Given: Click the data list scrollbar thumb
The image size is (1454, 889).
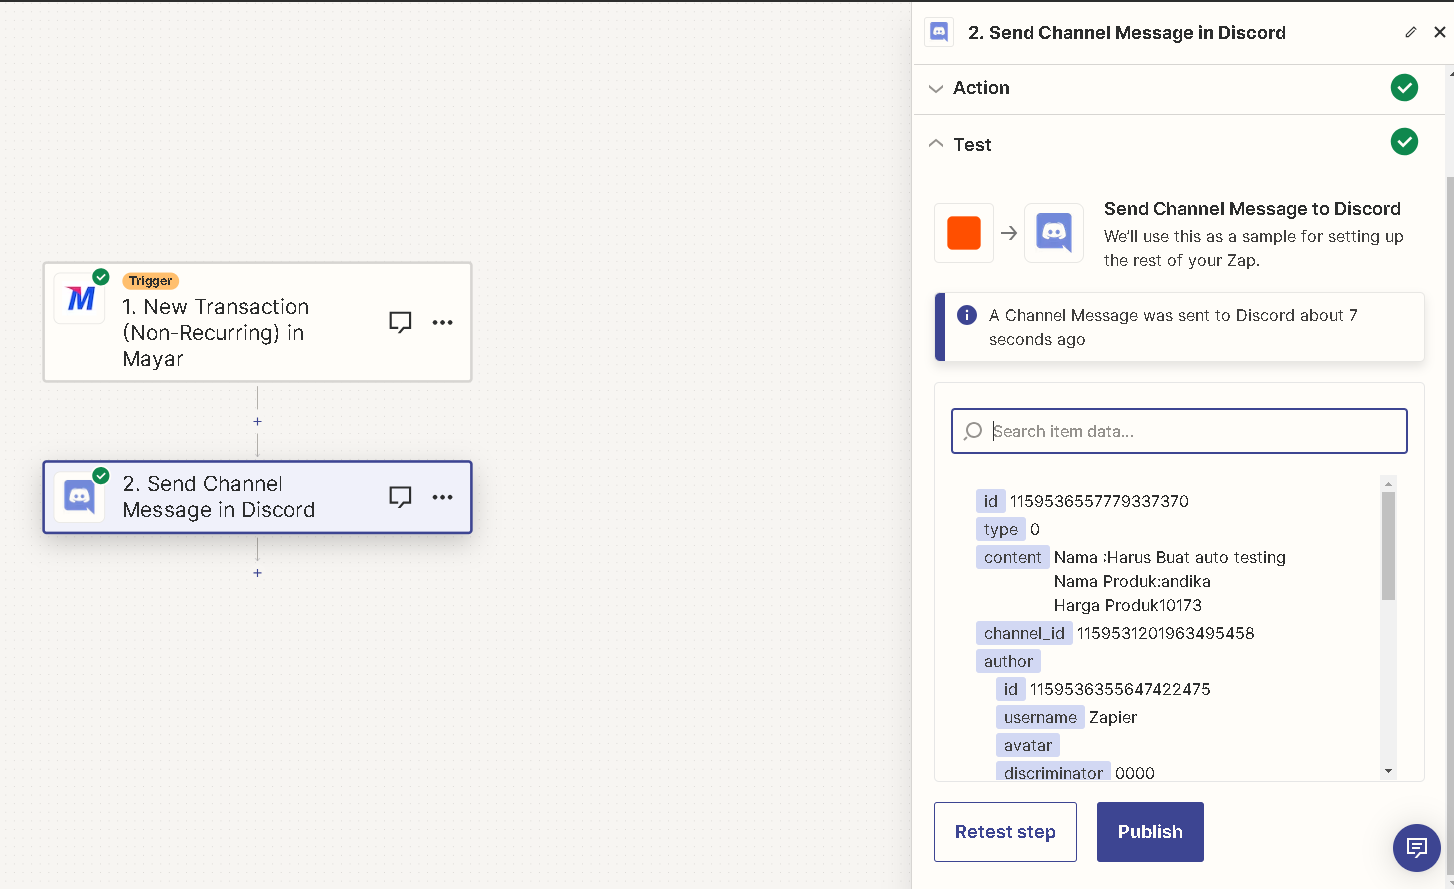Looking at the screenshot, I should [1388, 546].
